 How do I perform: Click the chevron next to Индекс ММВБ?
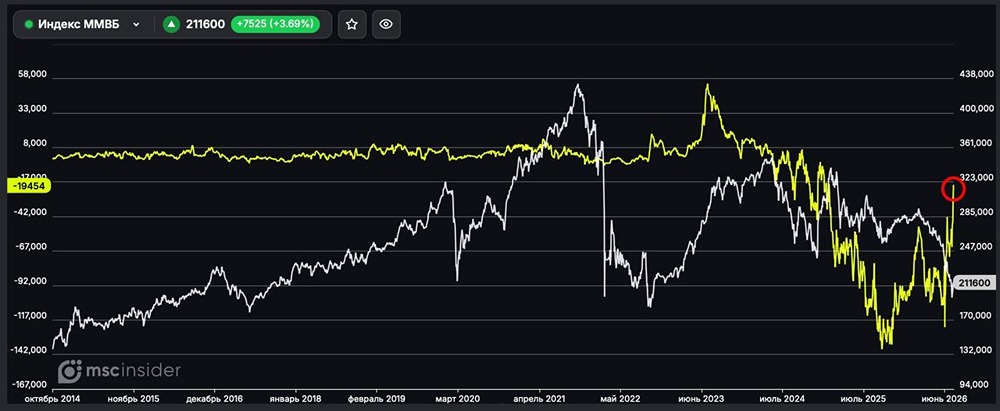(x=136, y=25)
